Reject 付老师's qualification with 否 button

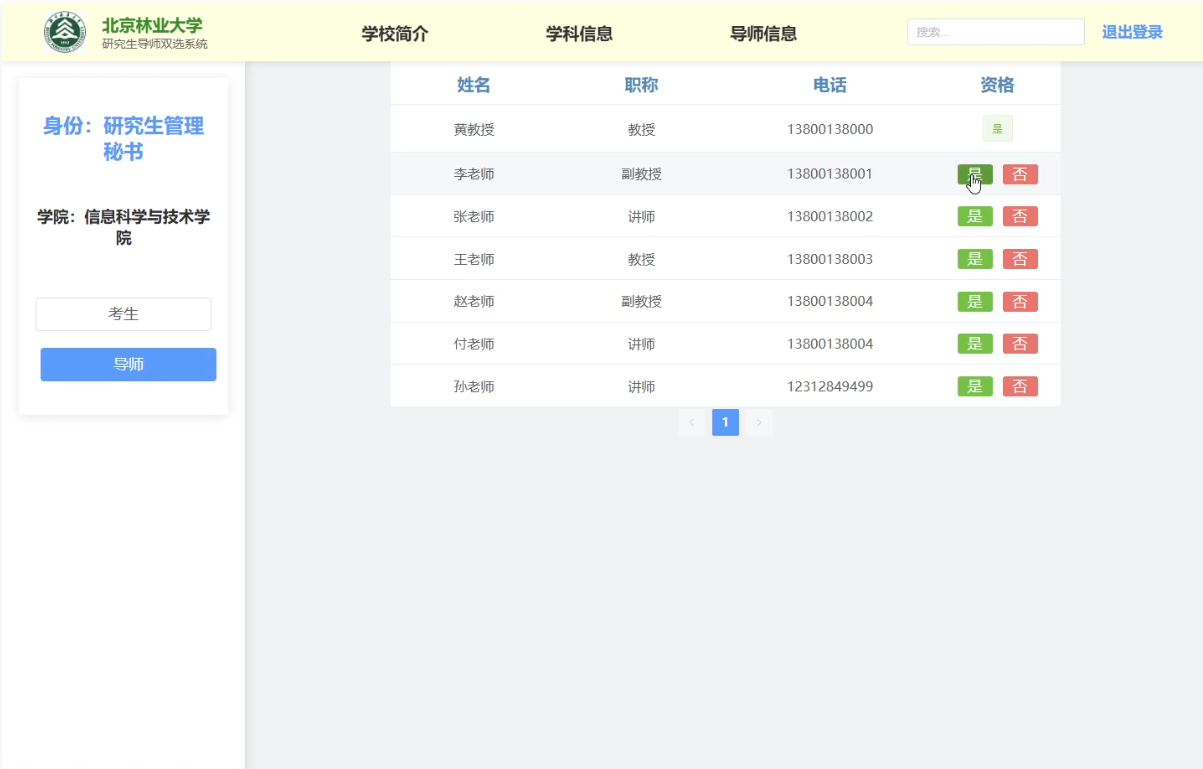click(x=1019, y=343)
